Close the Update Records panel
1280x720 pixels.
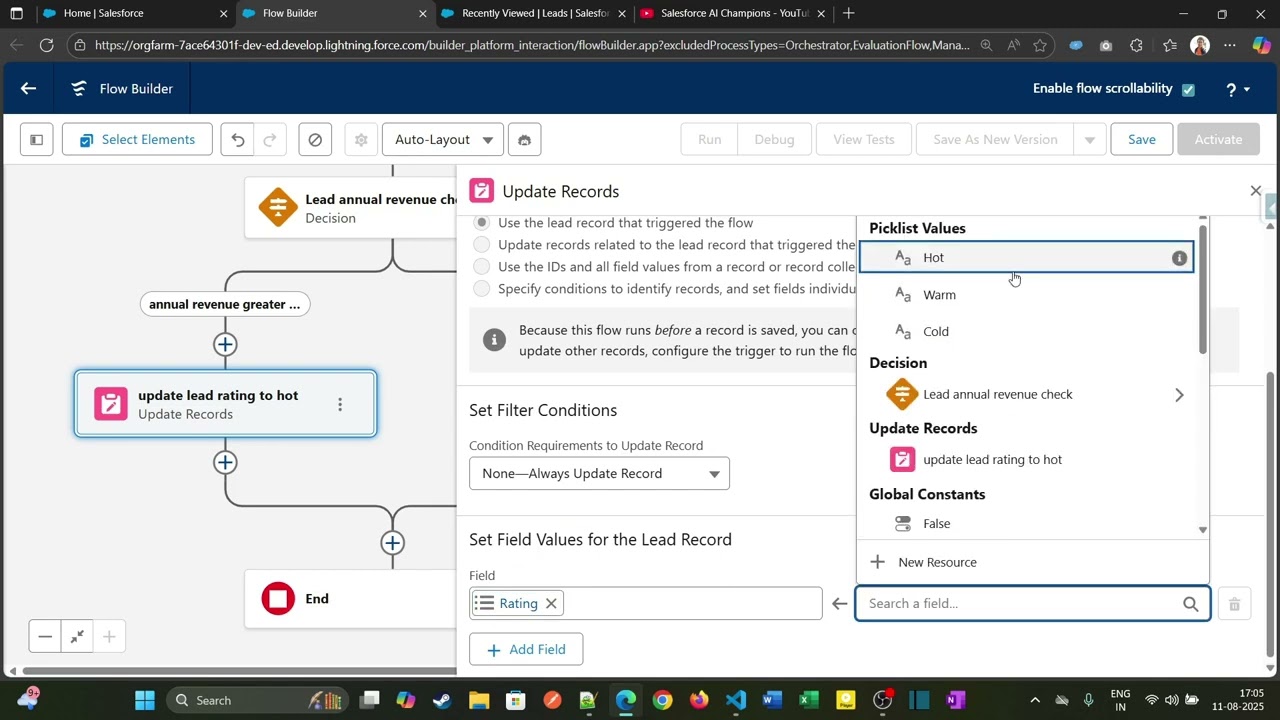[x=1256, y=191]
